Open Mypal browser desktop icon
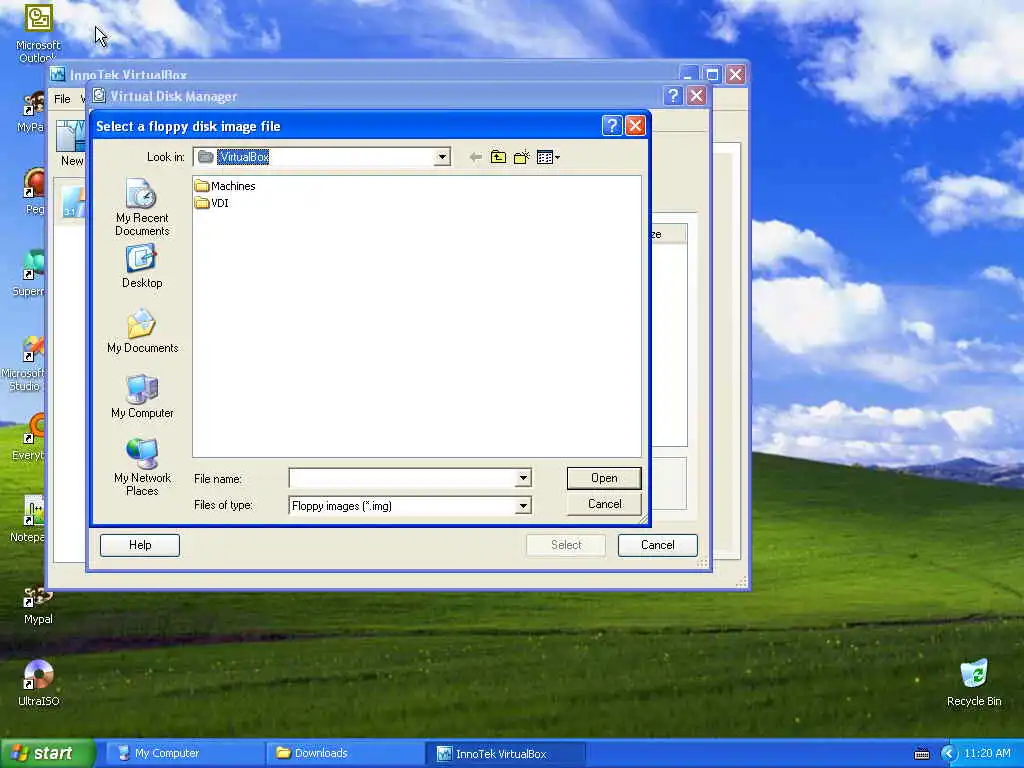This screenshot has height=768, width=1024. pos(38,605)
